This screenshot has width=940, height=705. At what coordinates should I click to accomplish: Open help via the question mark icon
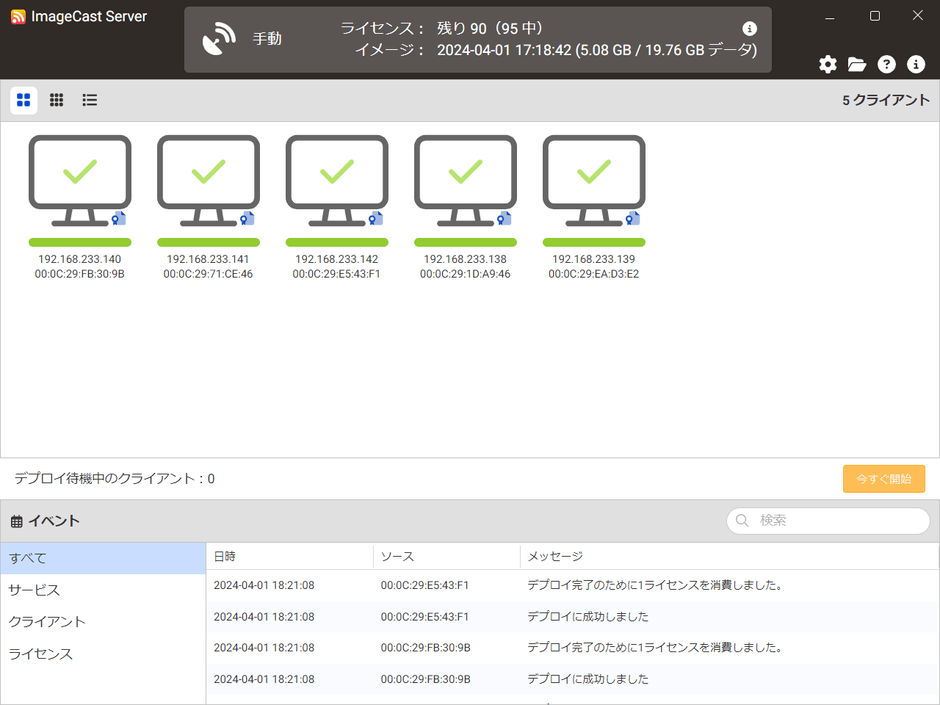886,64
